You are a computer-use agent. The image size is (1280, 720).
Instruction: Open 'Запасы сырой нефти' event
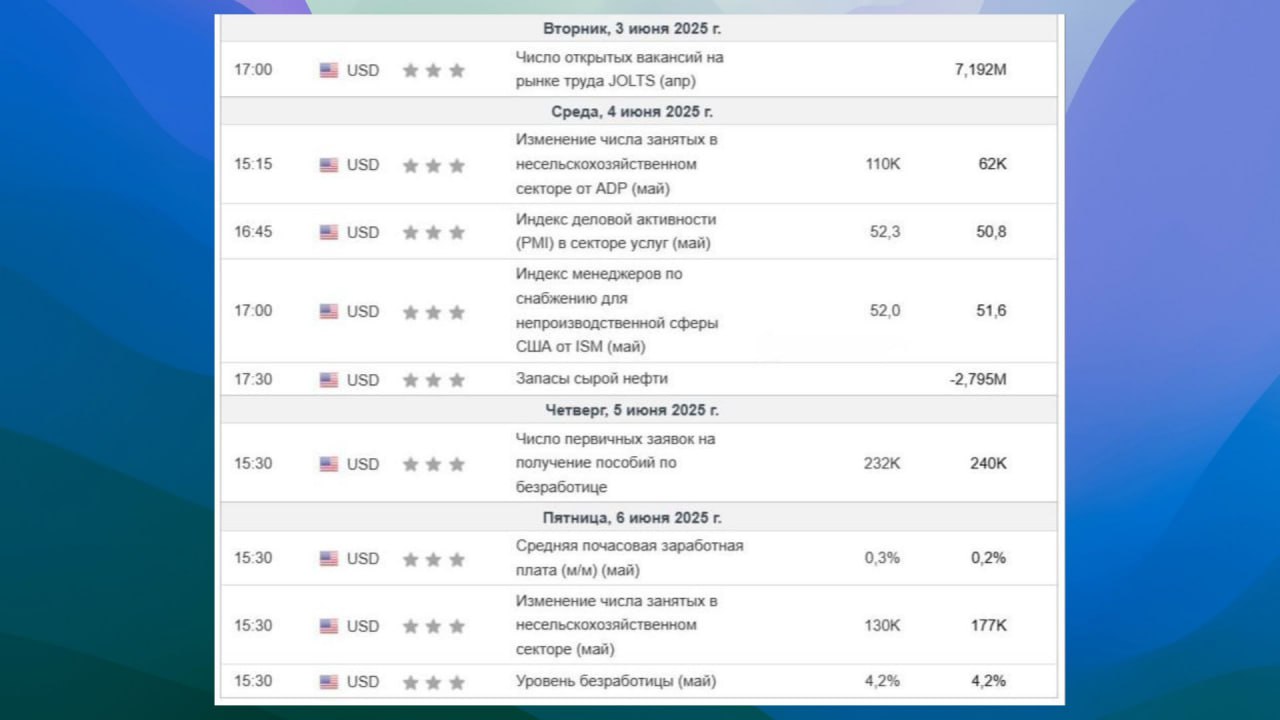click(592, 378)
